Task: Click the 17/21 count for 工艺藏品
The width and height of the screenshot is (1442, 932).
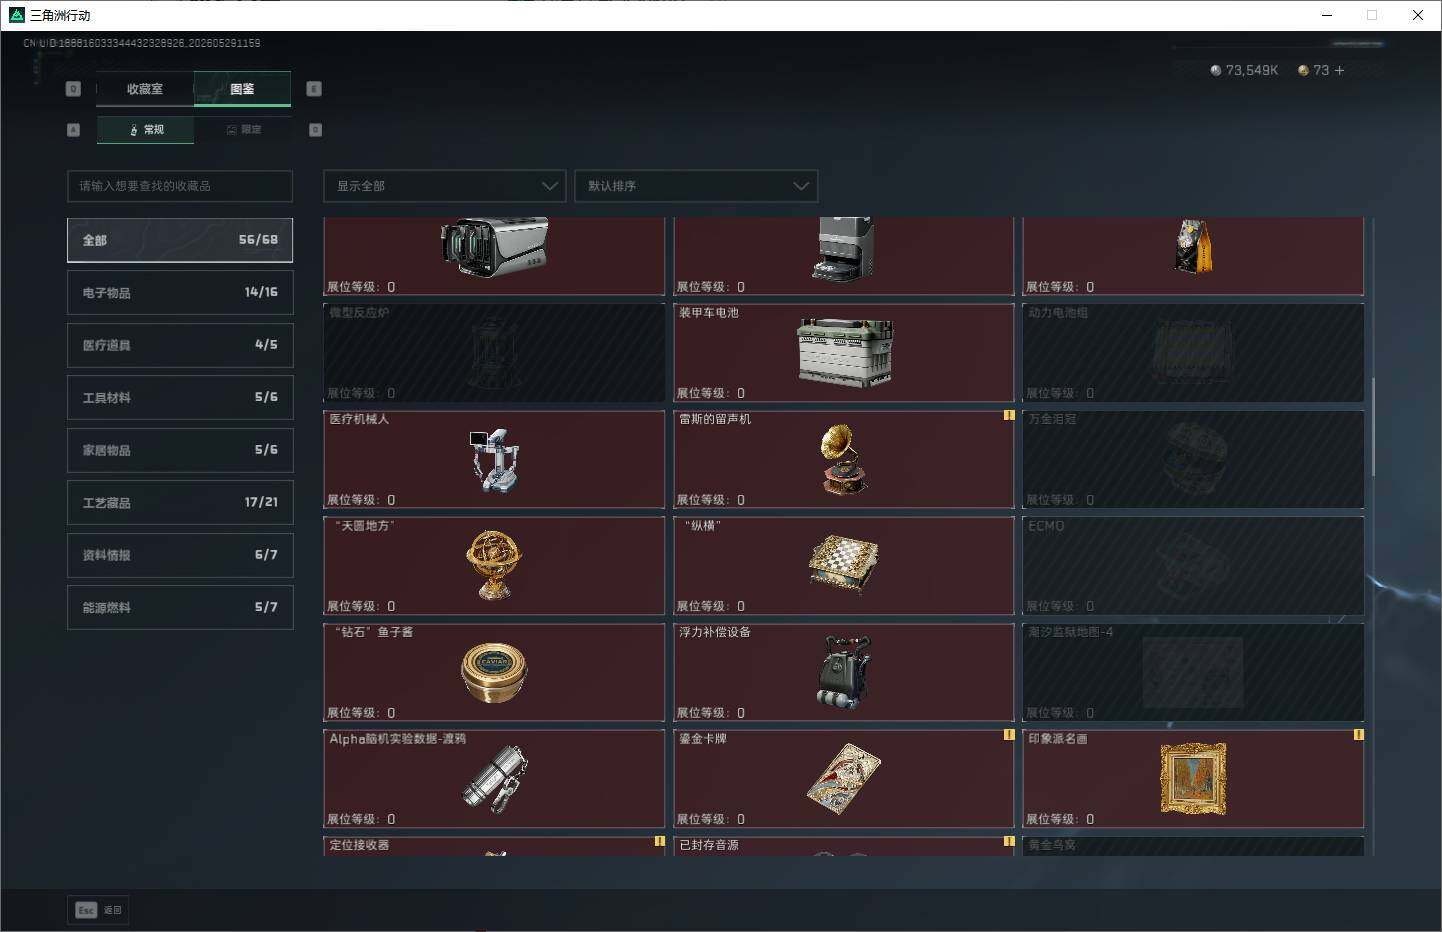Action: [x=261, y=502]
